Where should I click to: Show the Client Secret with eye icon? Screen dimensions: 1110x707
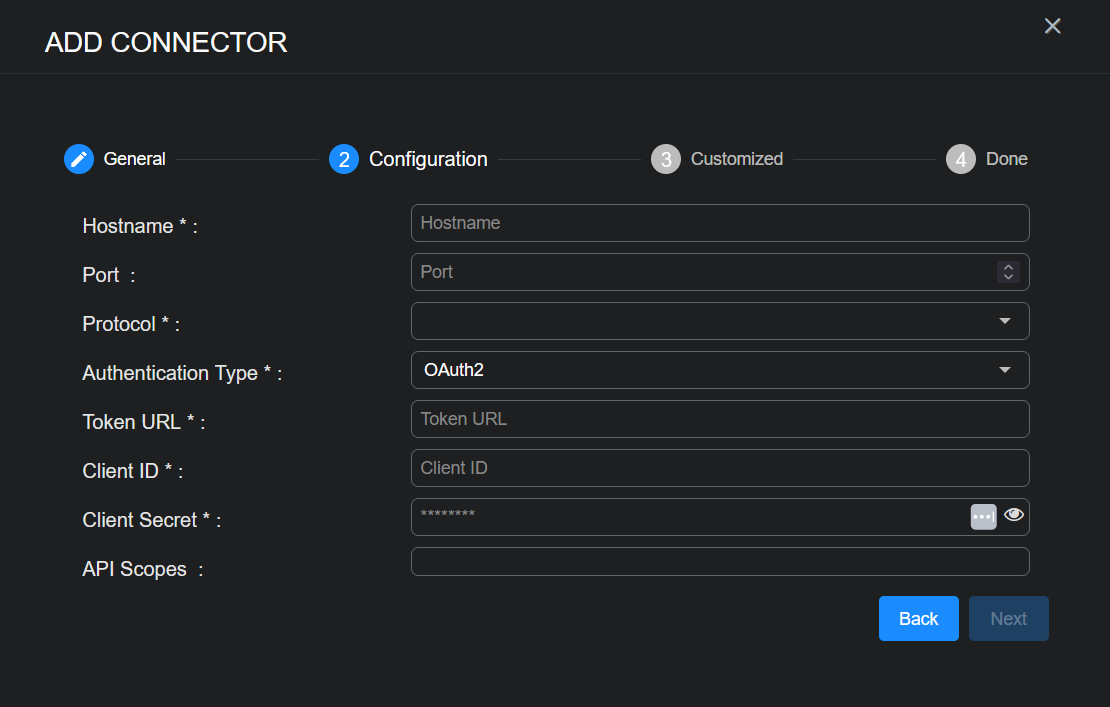click(1014, 515)
